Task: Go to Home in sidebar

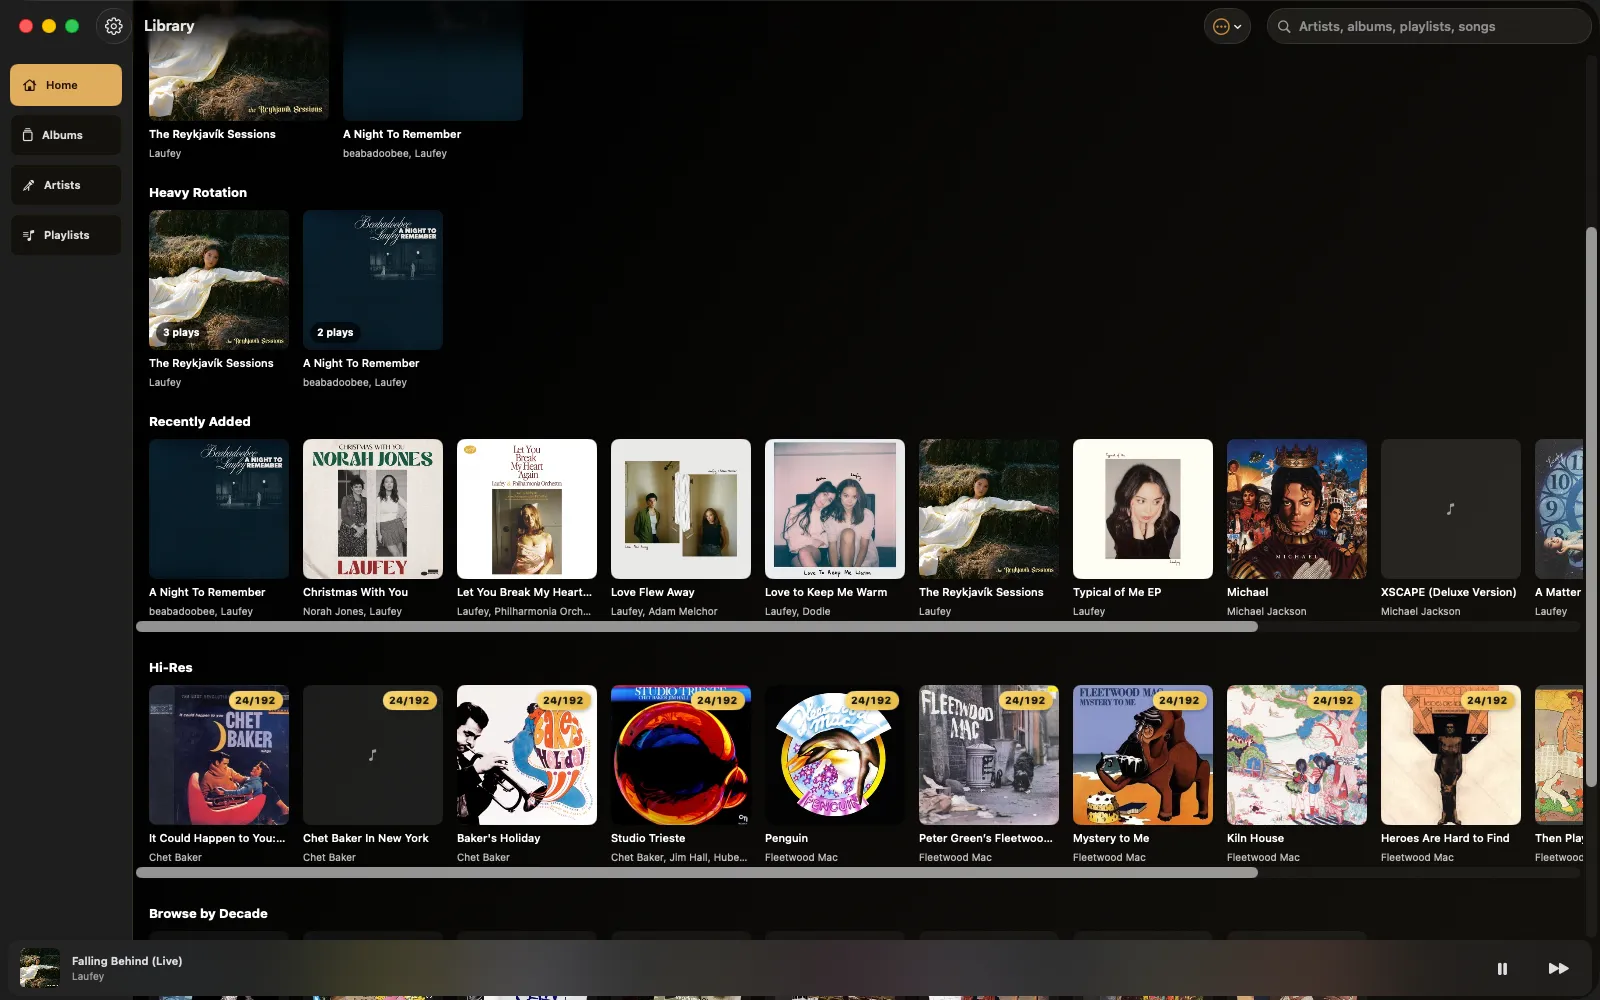Action: click(x=66, y=85)
